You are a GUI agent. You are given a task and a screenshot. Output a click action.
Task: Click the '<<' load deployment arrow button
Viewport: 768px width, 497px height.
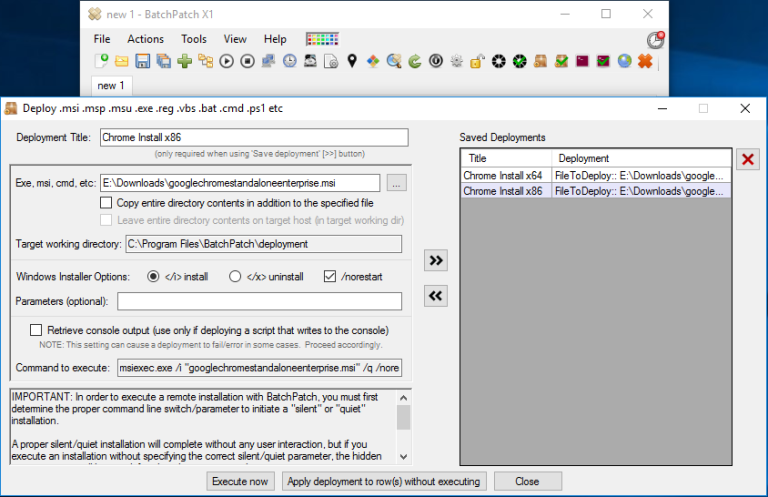pyautogui.click(x=436, y=295)
